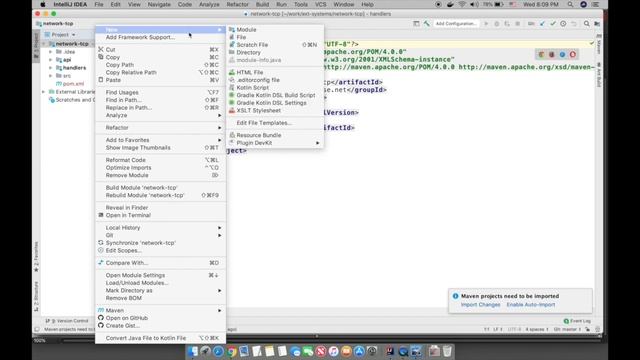Open Finder in the Dock
Viewport: 640px width, 360px height.
(x=192, y=351)
